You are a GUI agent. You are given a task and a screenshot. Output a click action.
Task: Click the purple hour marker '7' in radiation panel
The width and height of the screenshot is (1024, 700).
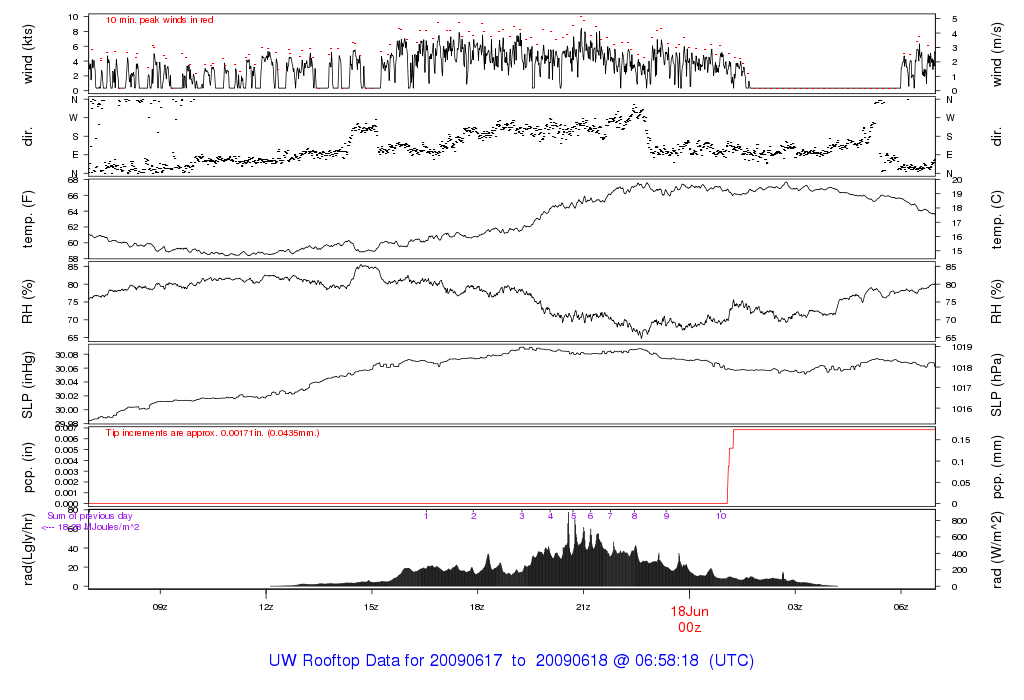pos(610,516)
